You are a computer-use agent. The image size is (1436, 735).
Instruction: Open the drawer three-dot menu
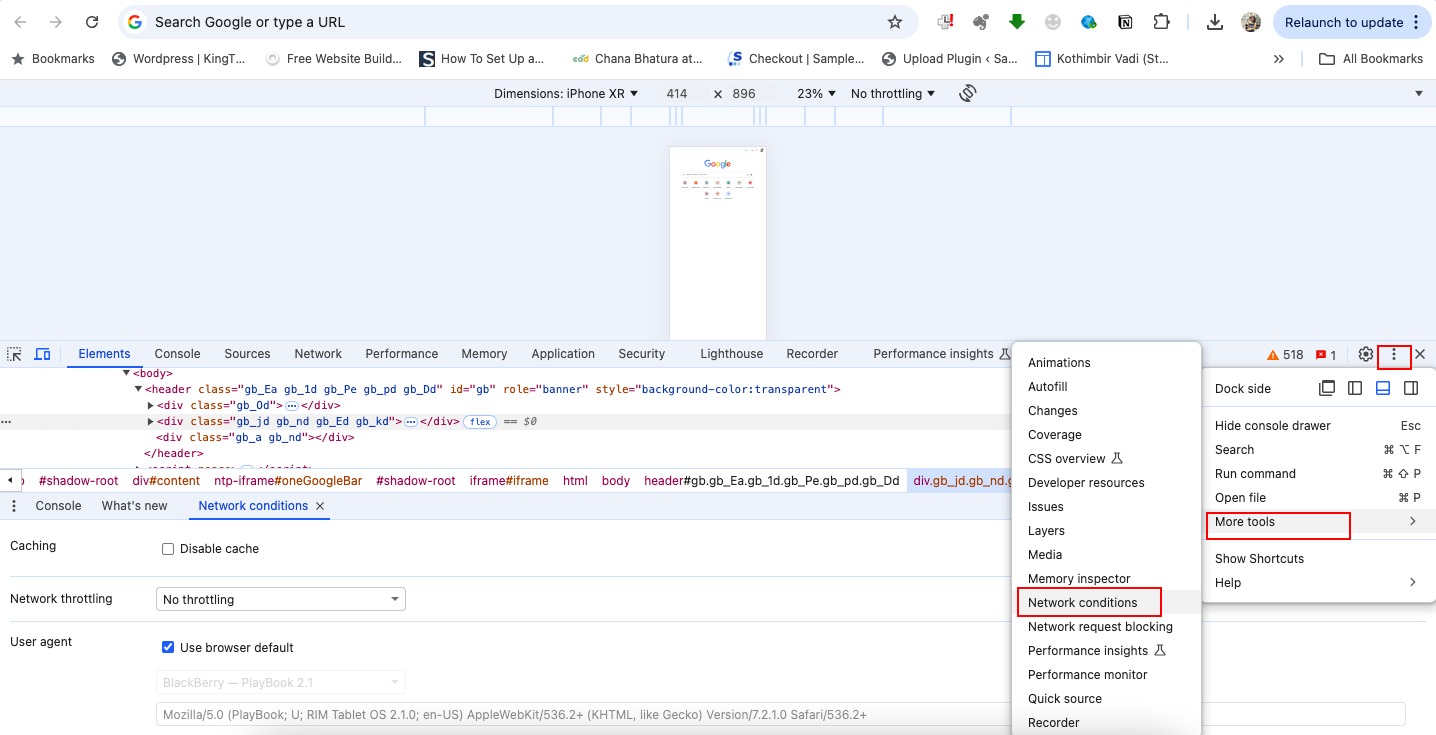click(14, 506)
